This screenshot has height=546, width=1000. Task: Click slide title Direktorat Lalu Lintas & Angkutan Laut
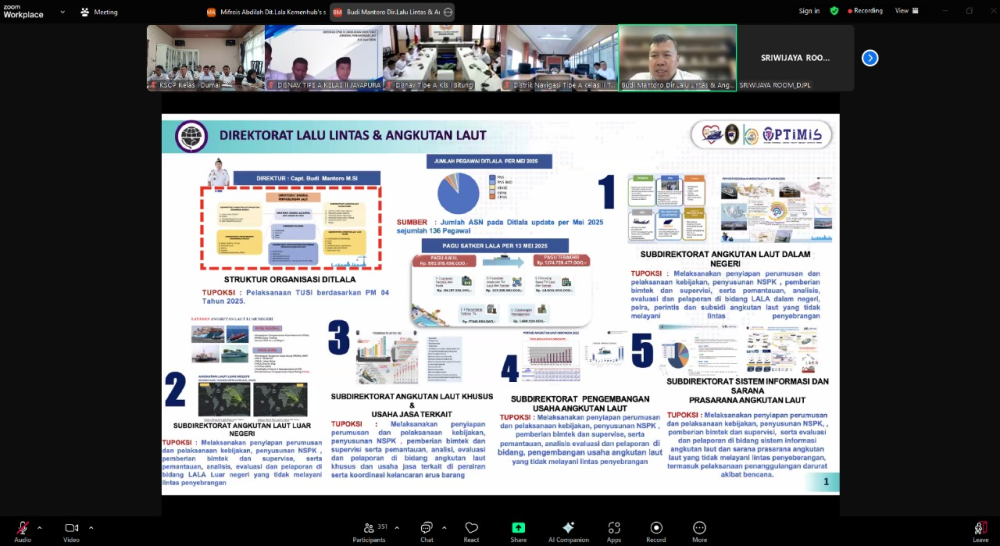(353, 135)
